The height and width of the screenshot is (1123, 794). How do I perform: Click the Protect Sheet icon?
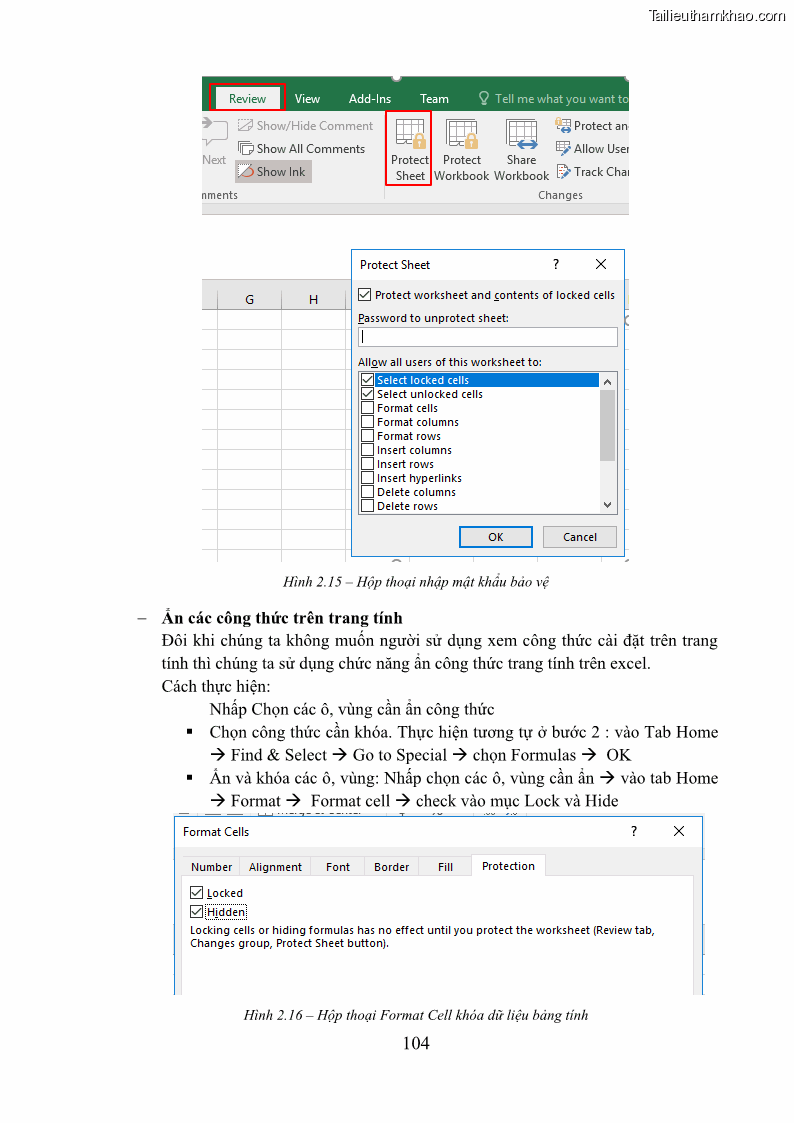tap(410, 134)
